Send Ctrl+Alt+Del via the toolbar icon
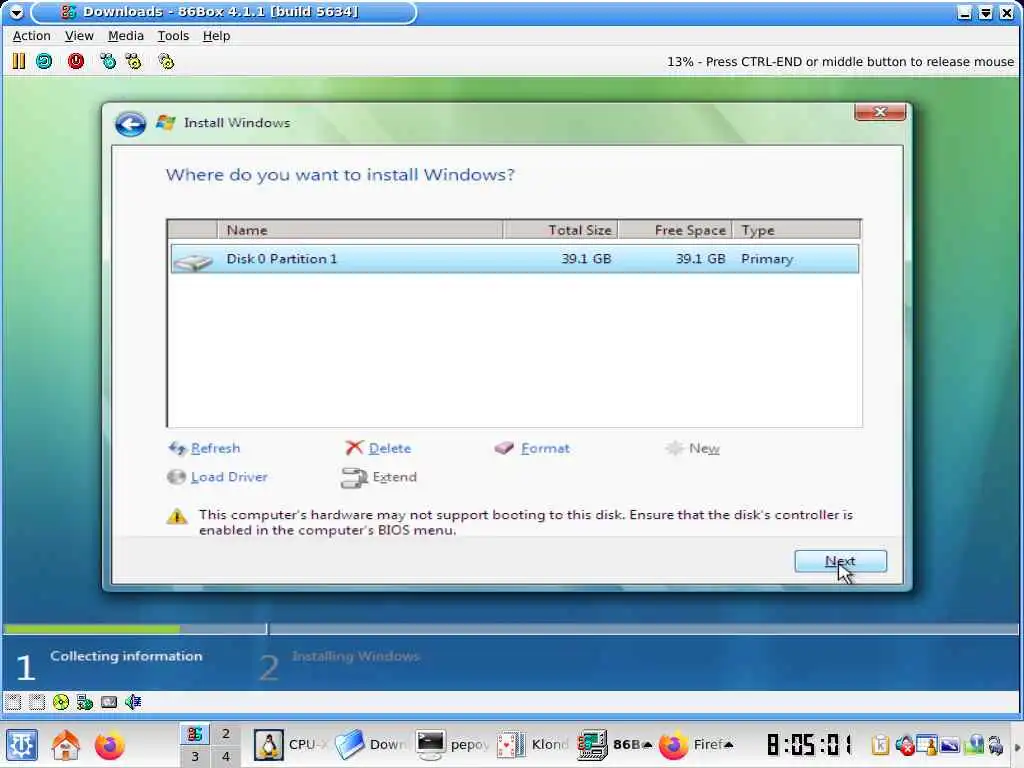1024x768 pixels. 108,61
